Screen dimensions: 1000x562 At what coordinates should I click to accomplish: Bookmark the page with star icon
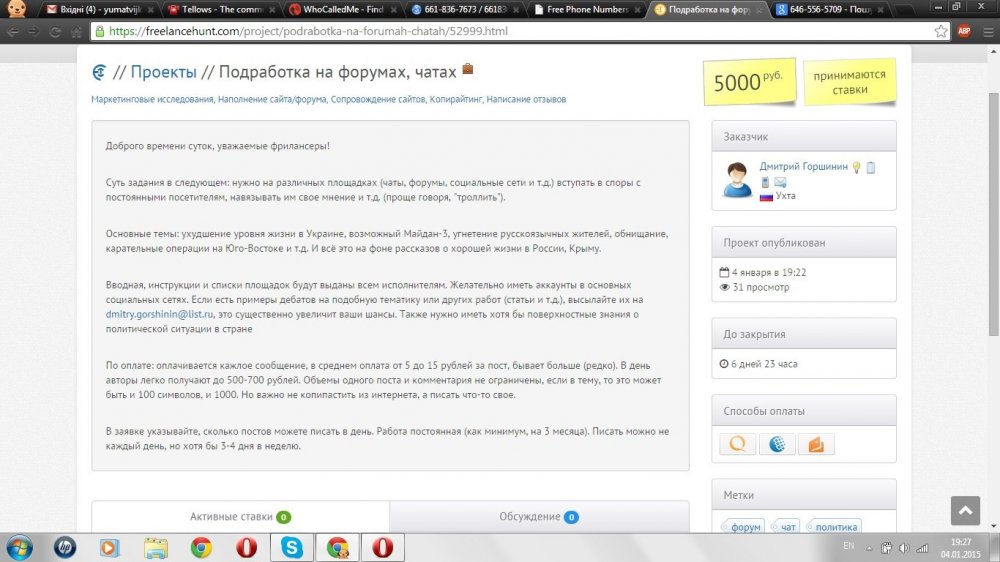click(941, 31)
